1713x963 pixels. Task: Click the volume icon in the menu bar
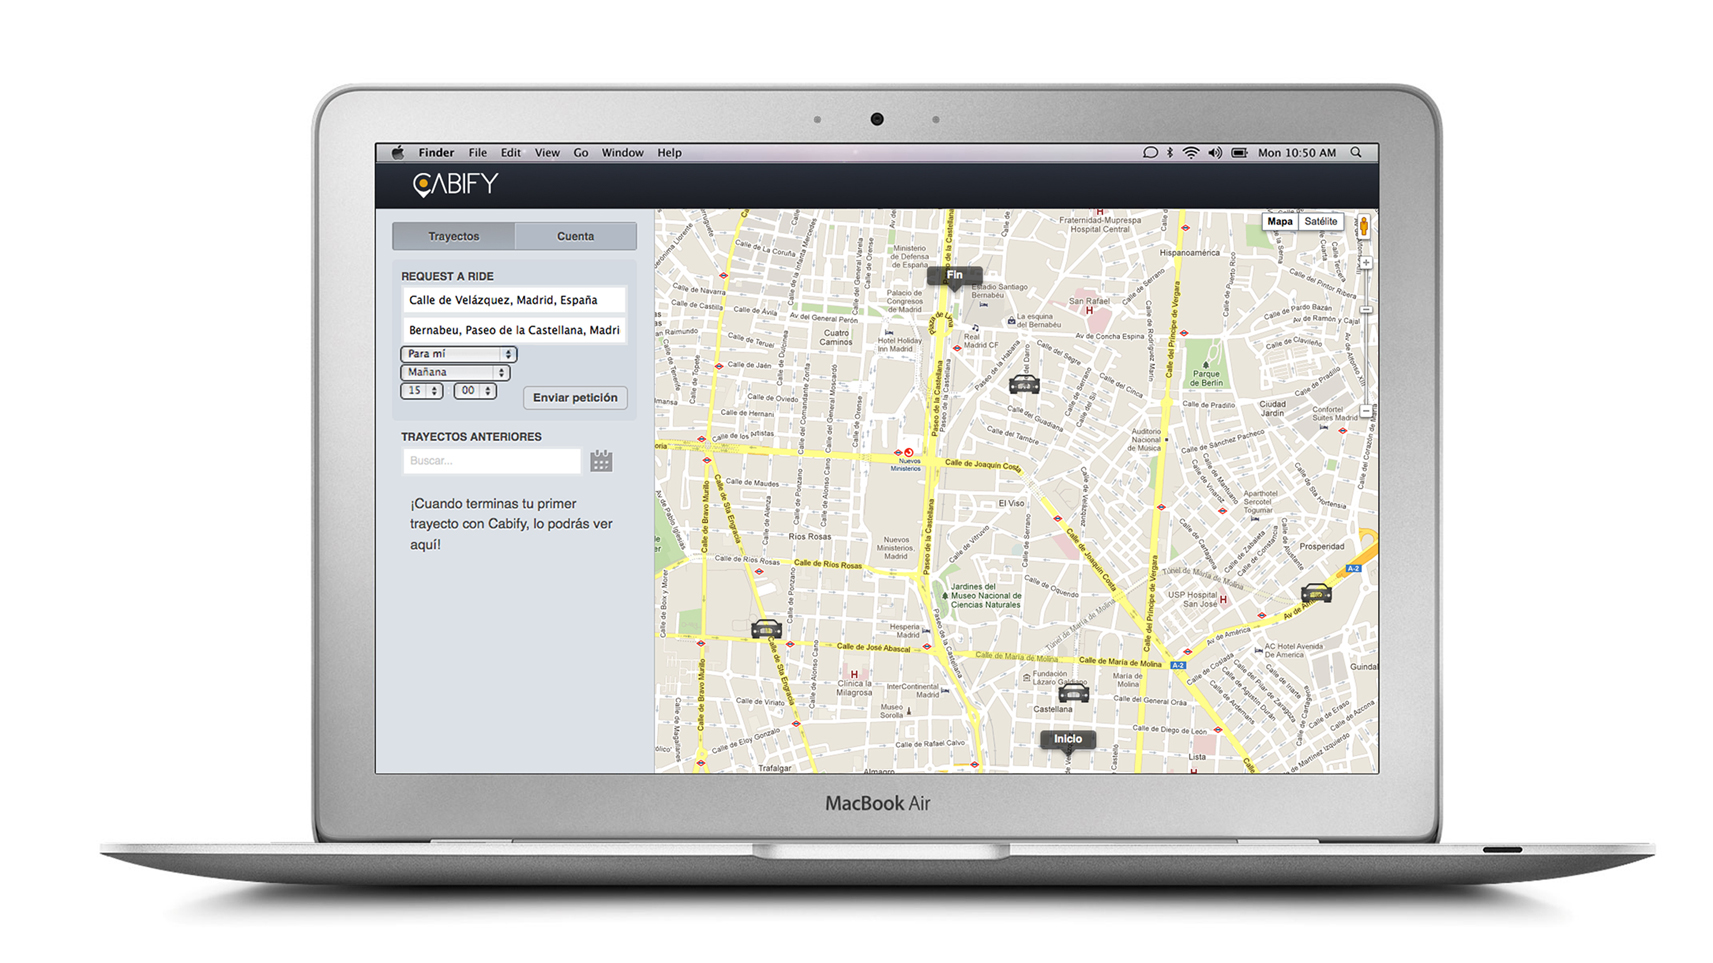coord(1215,153)
